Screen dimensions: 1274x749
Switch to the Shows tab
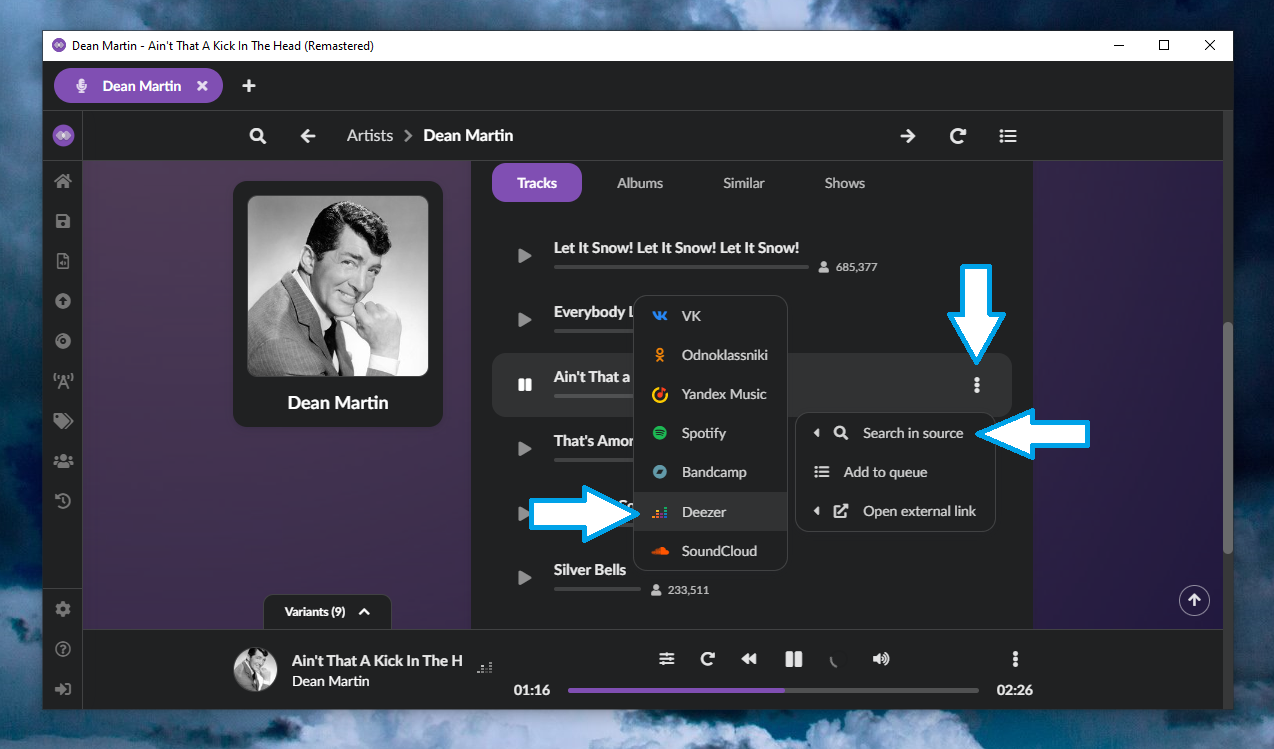(845, 183)
